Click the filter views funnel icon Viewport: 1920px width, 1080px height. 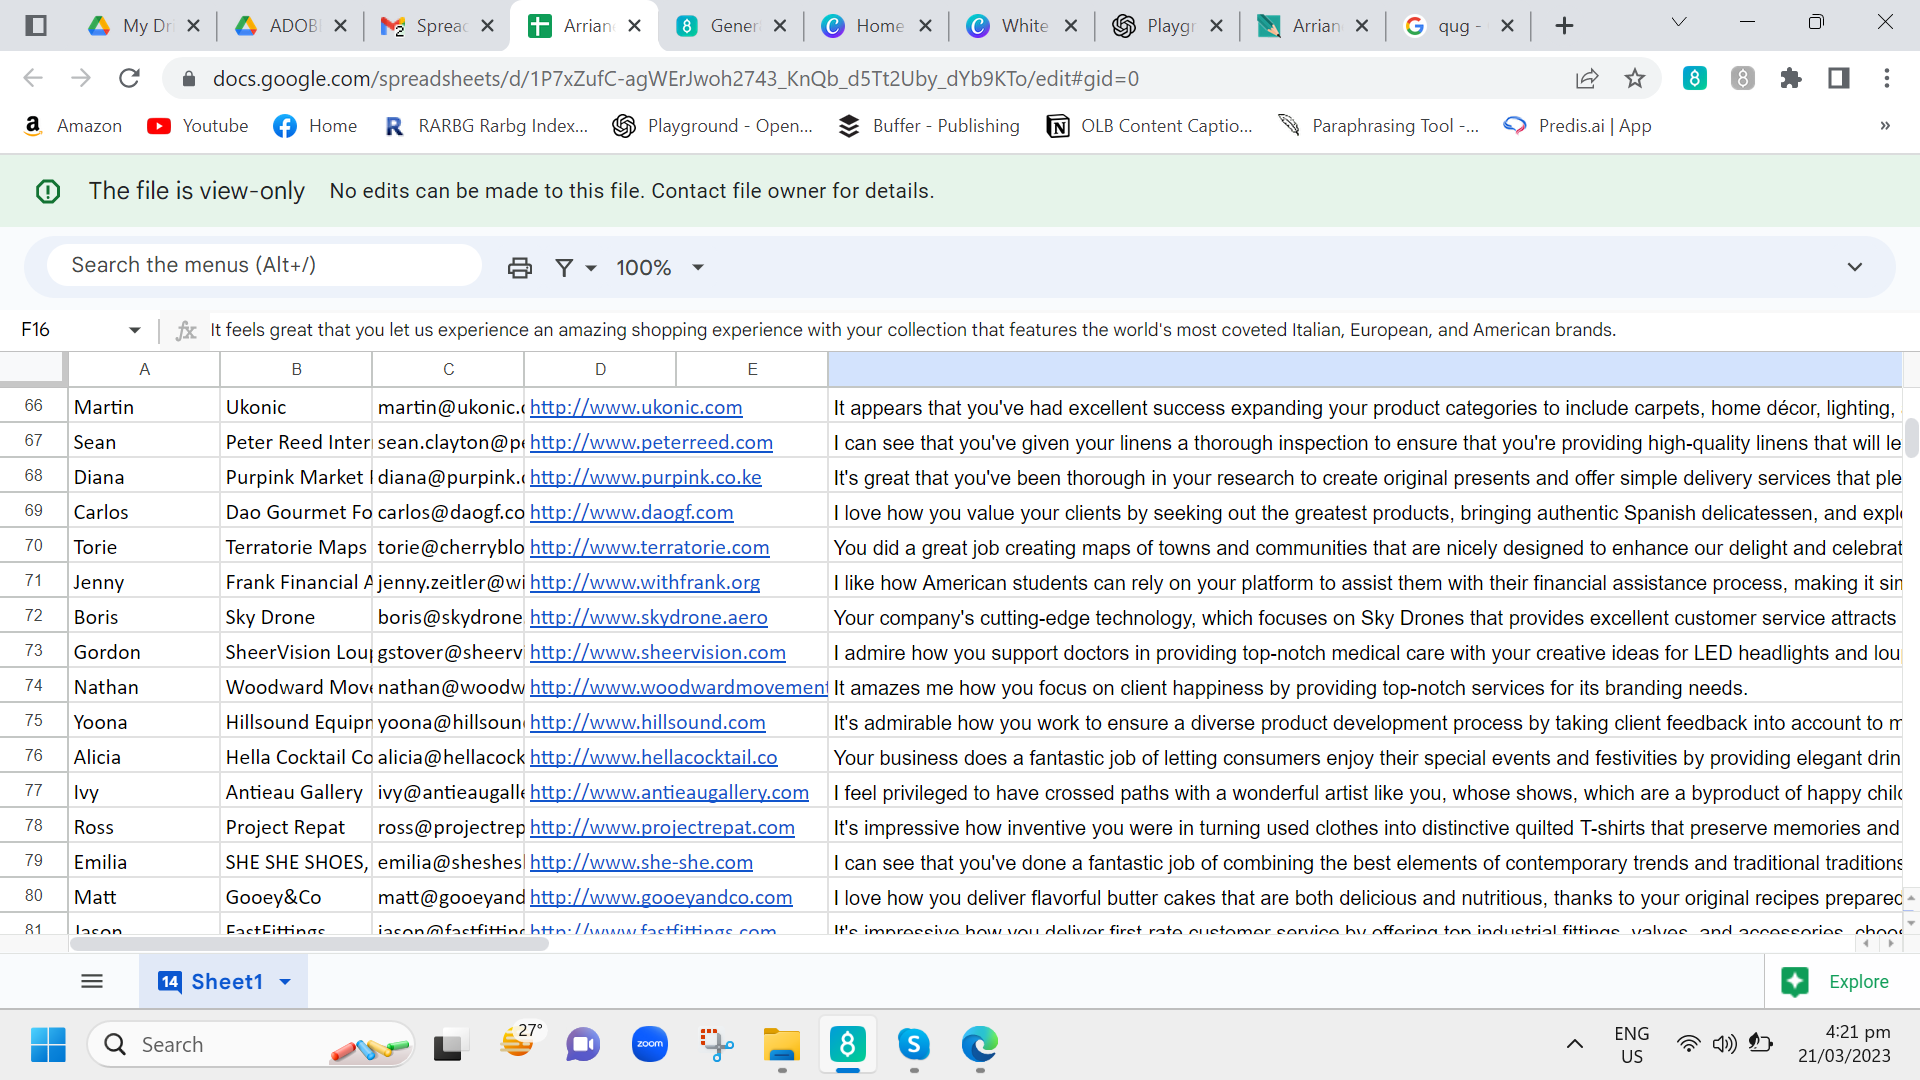564,268
